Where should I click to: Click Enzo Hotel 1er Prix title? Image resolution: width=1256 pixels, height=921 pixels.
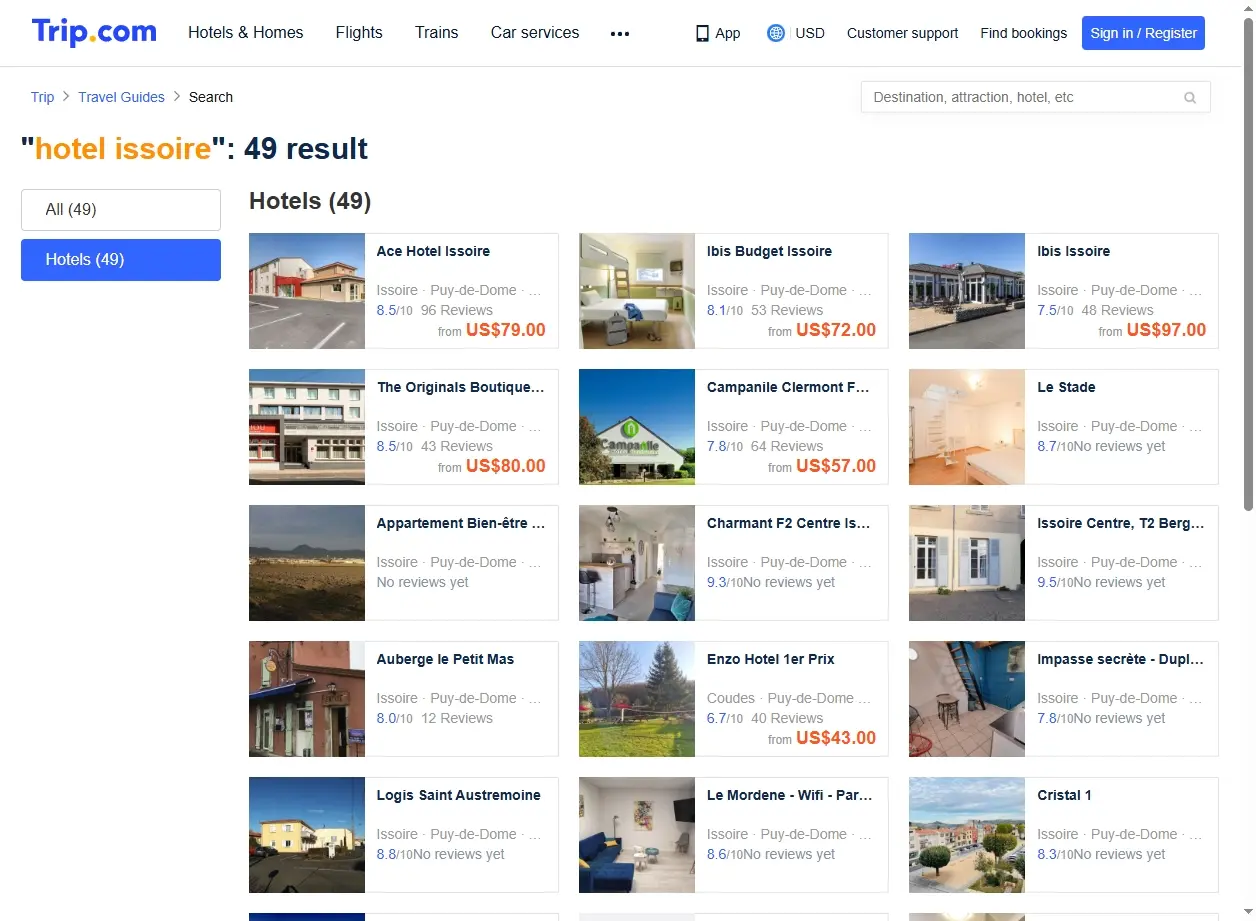770,659
